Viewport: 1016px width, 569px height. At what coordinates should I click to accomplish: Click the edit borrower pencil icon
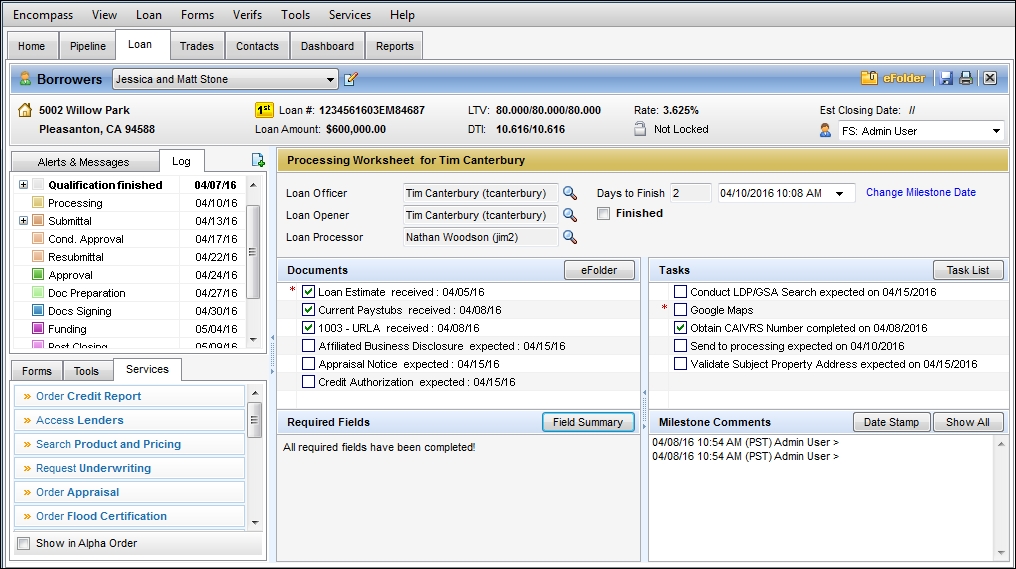coord(351,79)
